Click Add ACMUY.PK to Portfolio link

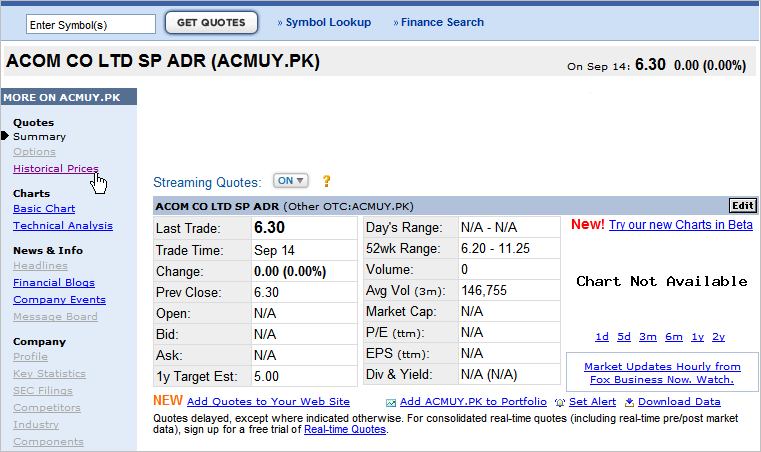click(x=473, y=402)
